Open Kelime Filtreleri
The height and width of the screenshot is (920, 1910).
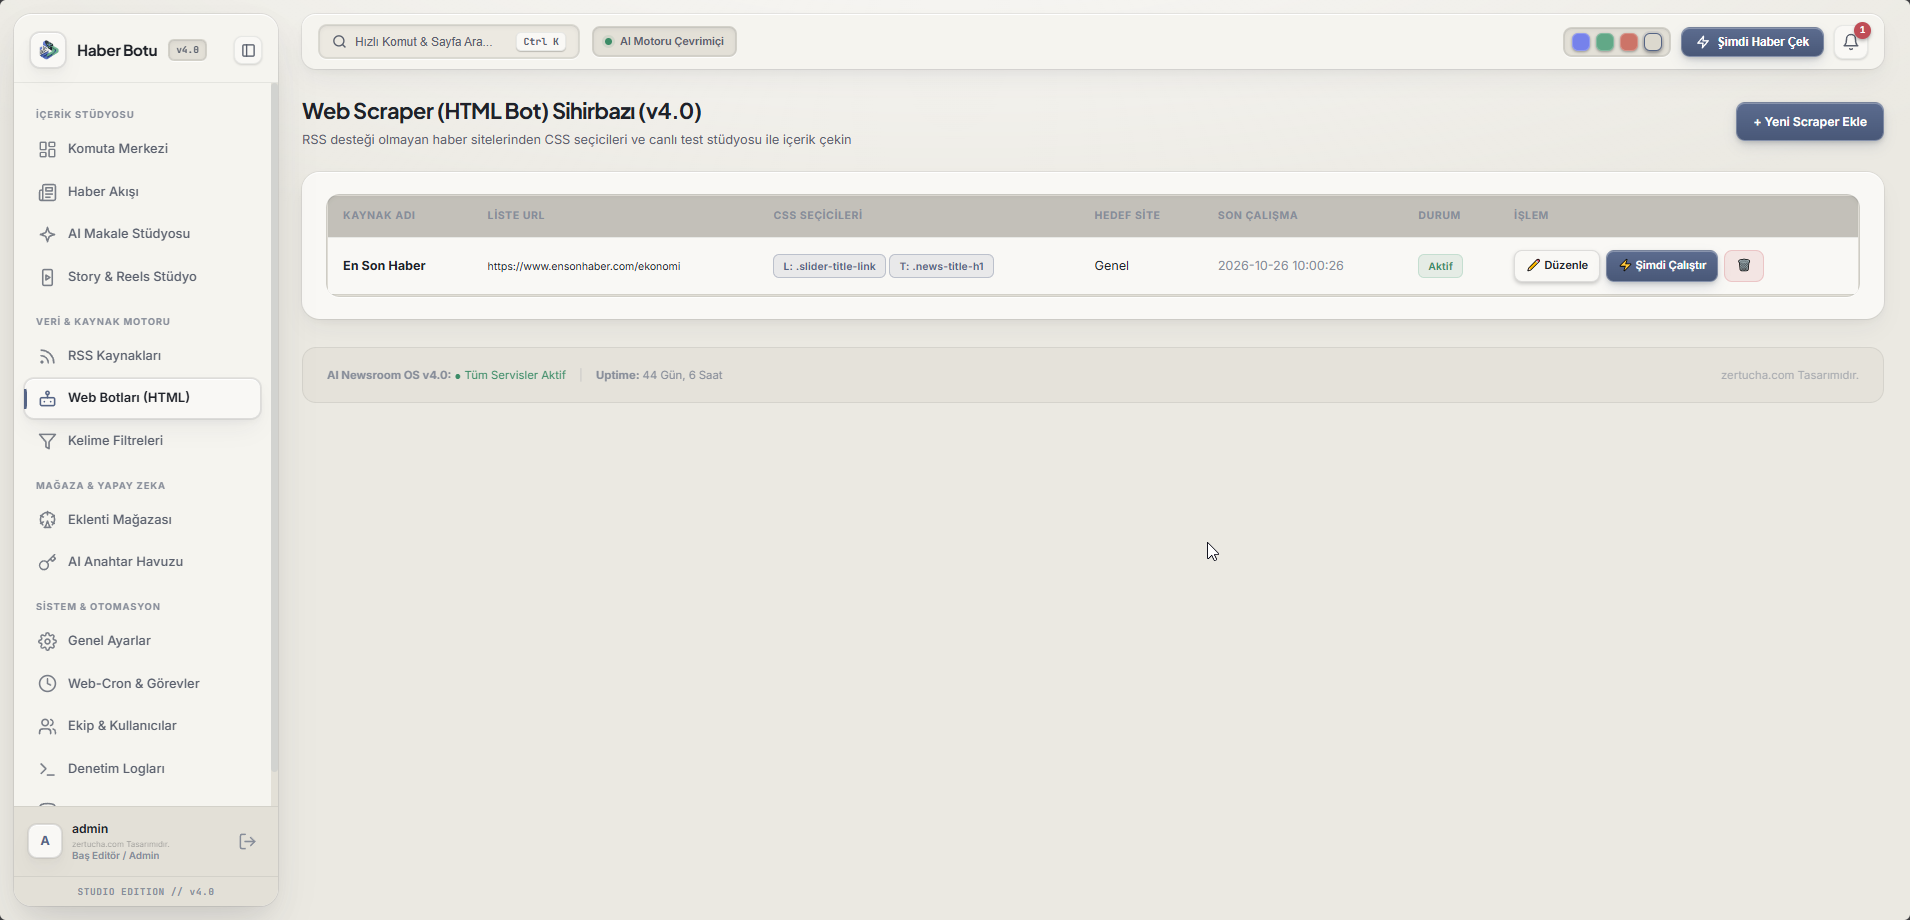pyautogui.click(x=142, y=441)
